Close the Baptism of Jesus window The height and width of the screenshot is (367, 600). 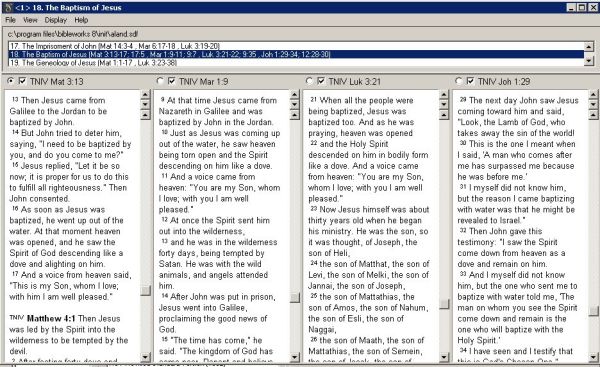point(592,7)
